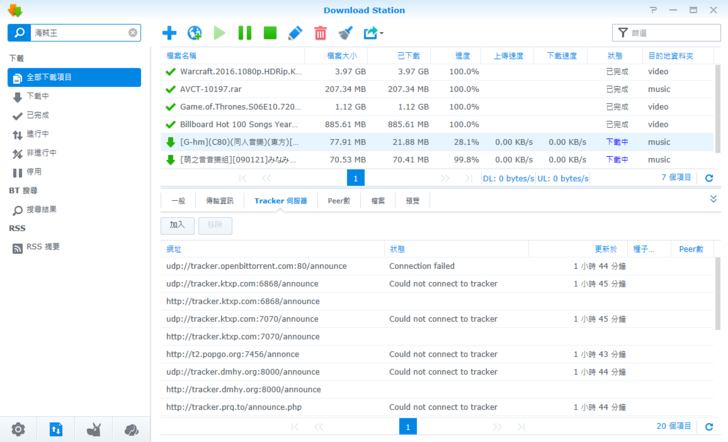Click the red trash delete icon
This screenshot has width=728, height=442.
click(320, 33)
